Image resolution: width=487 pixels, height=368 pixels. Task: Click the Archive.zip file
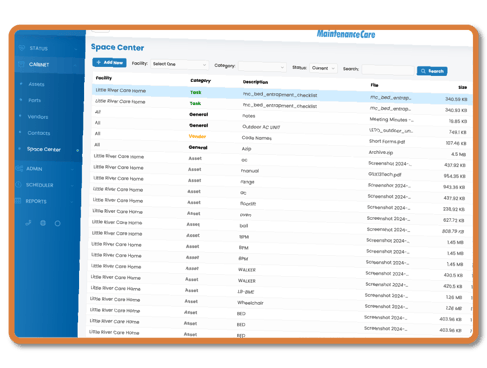pos(381,152)
